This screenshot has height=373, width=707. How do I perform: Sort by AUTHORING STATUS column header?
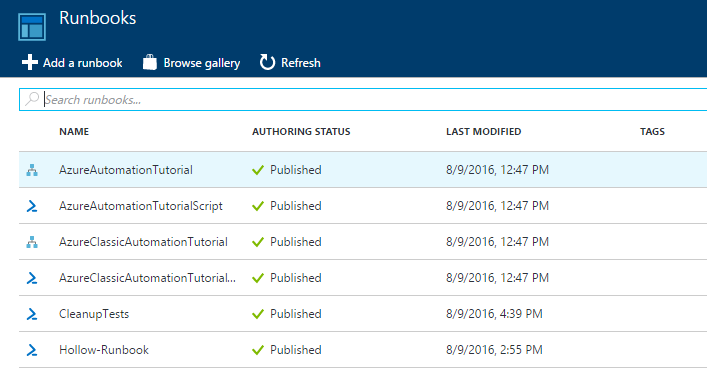coord(301,132)
